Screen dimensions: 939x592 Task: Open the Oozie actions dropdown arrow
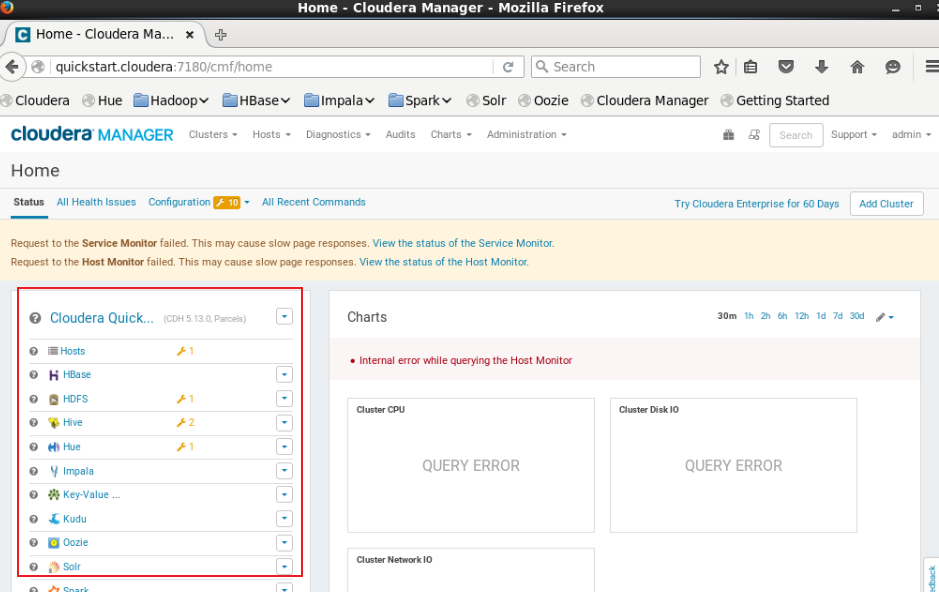pos(284,543)
